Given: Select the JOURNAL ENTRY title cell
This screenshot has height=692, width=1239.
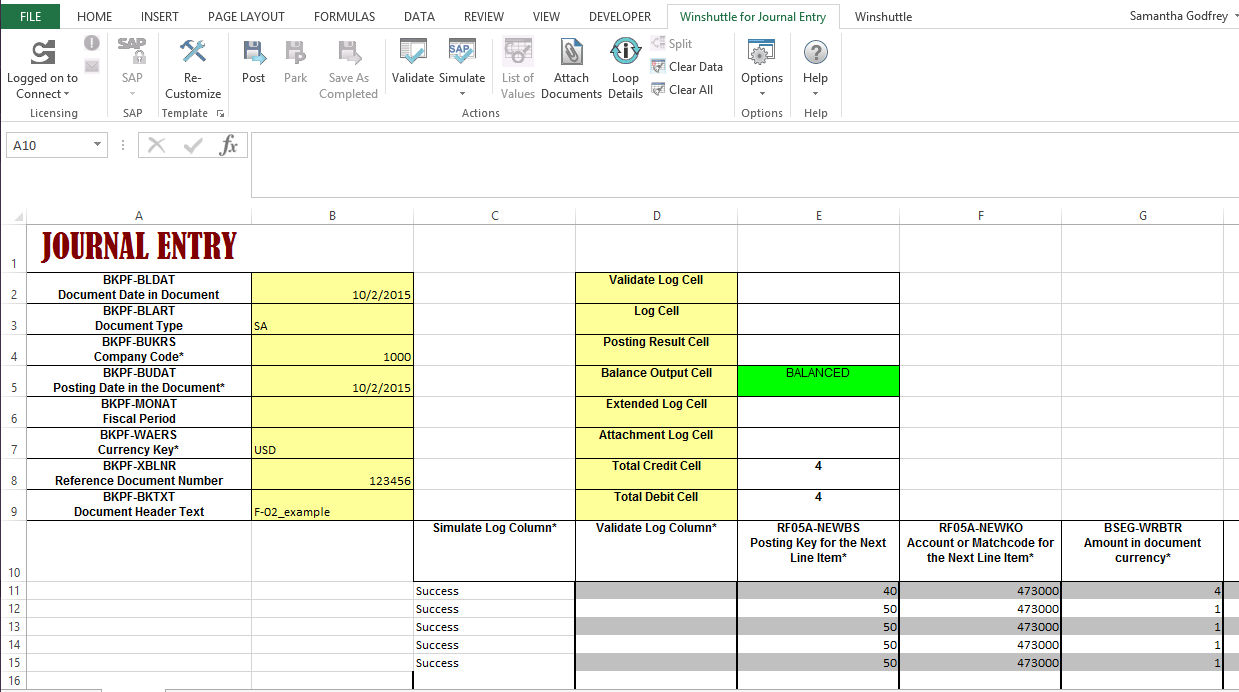Looking at the screenshot, I should coord(139,248).
